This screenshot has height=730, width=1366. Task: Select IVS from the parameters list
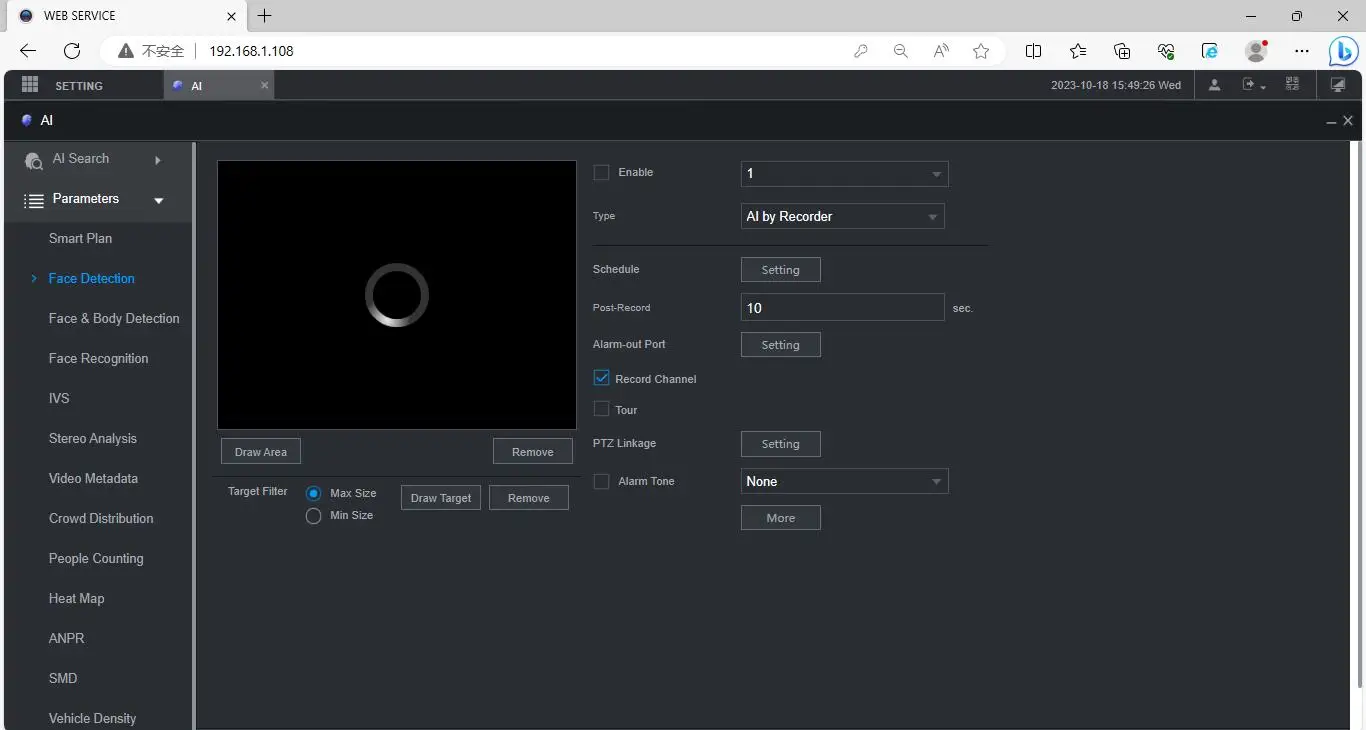pyautogui.click(x=59, y=398)
